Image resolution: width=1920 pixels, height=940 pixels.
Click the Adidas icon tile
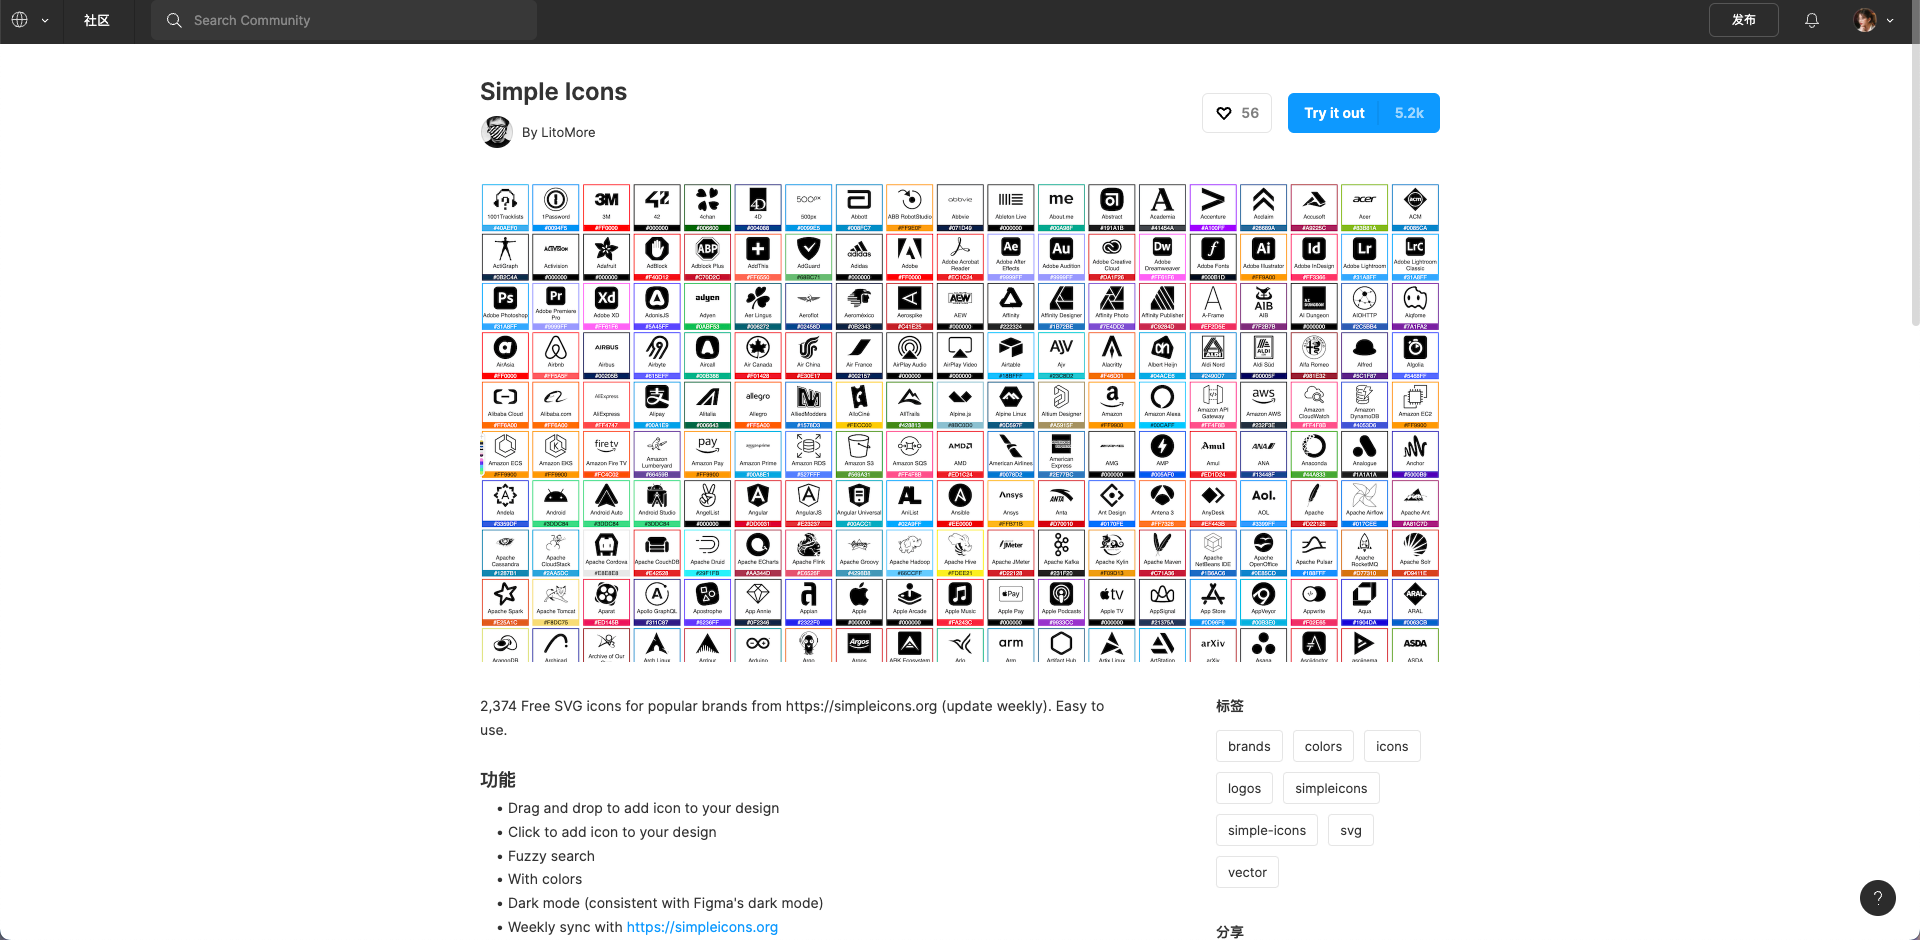(x=859, y=257)
